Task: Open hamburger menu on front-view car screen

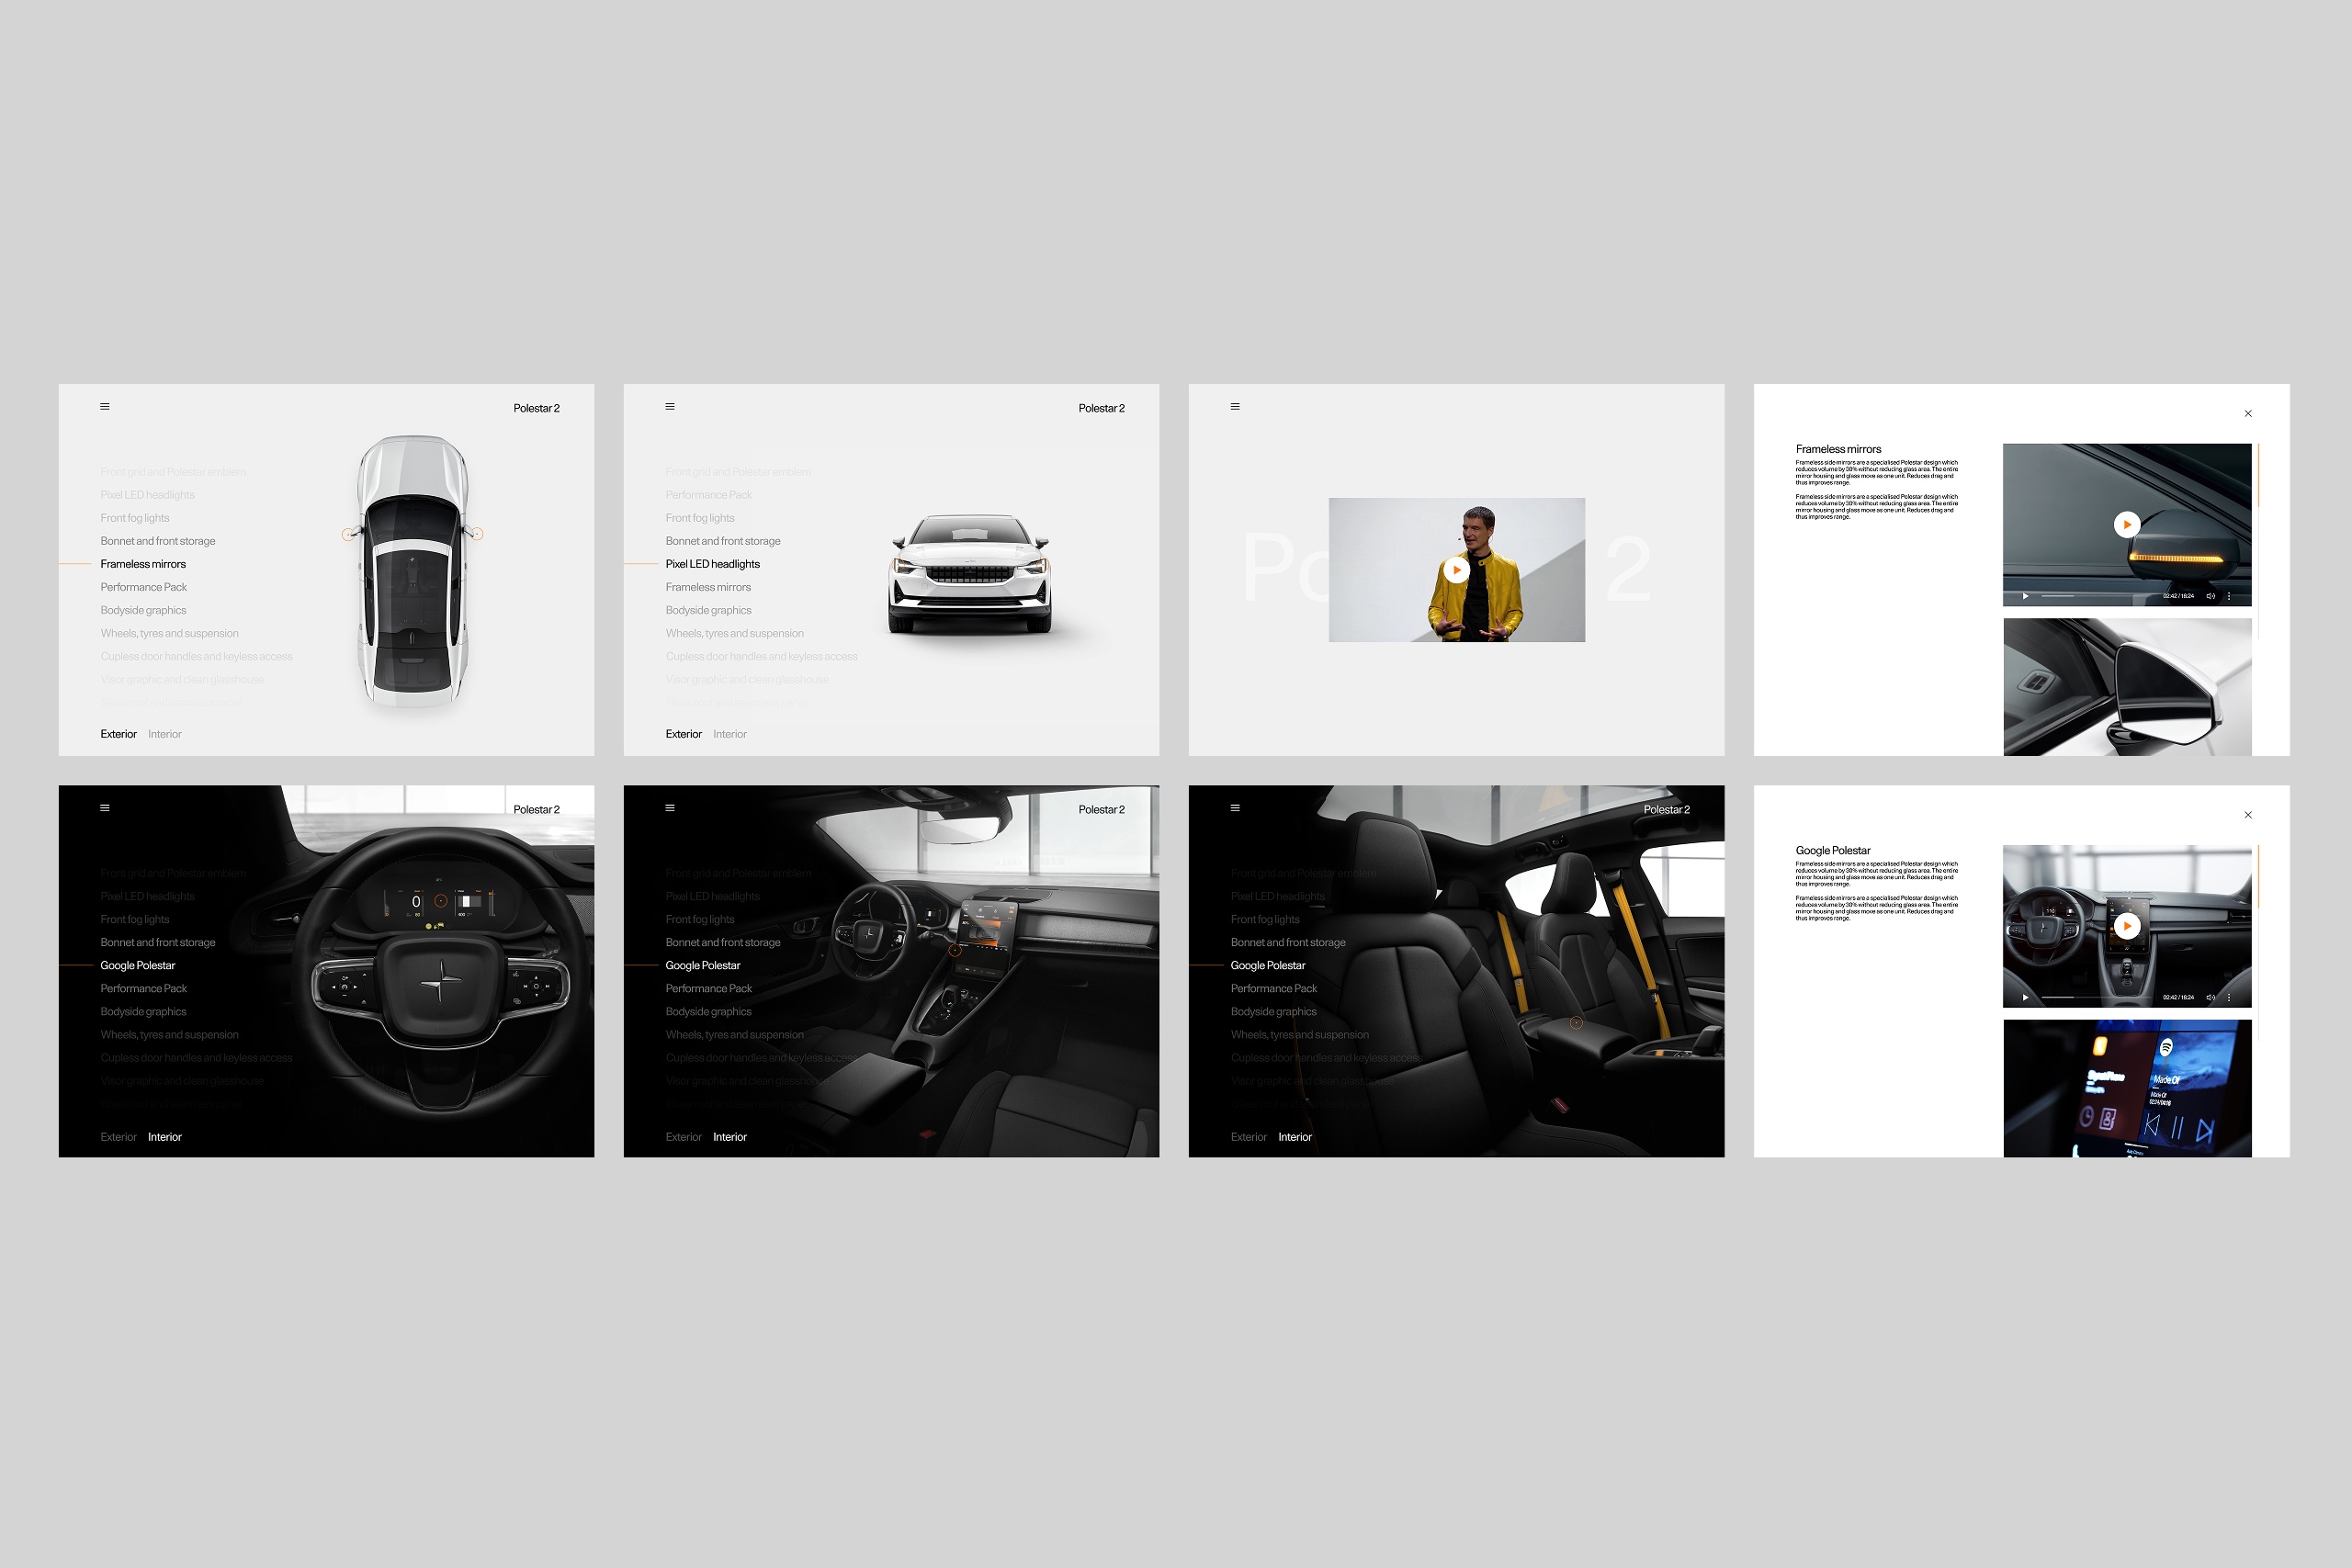Action: coord(670,407)
